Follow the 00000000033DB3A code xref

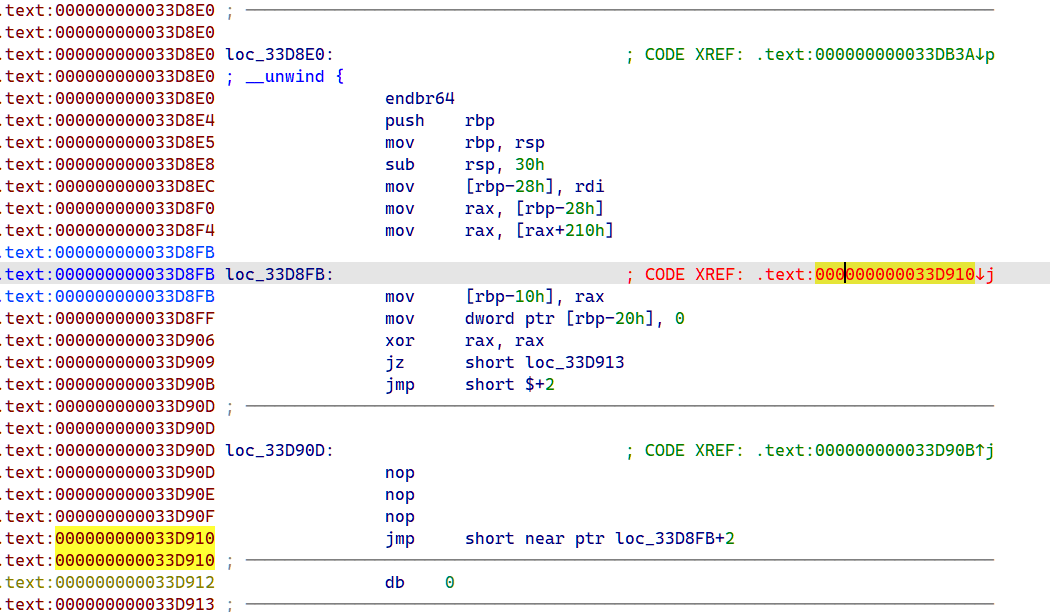904,55
